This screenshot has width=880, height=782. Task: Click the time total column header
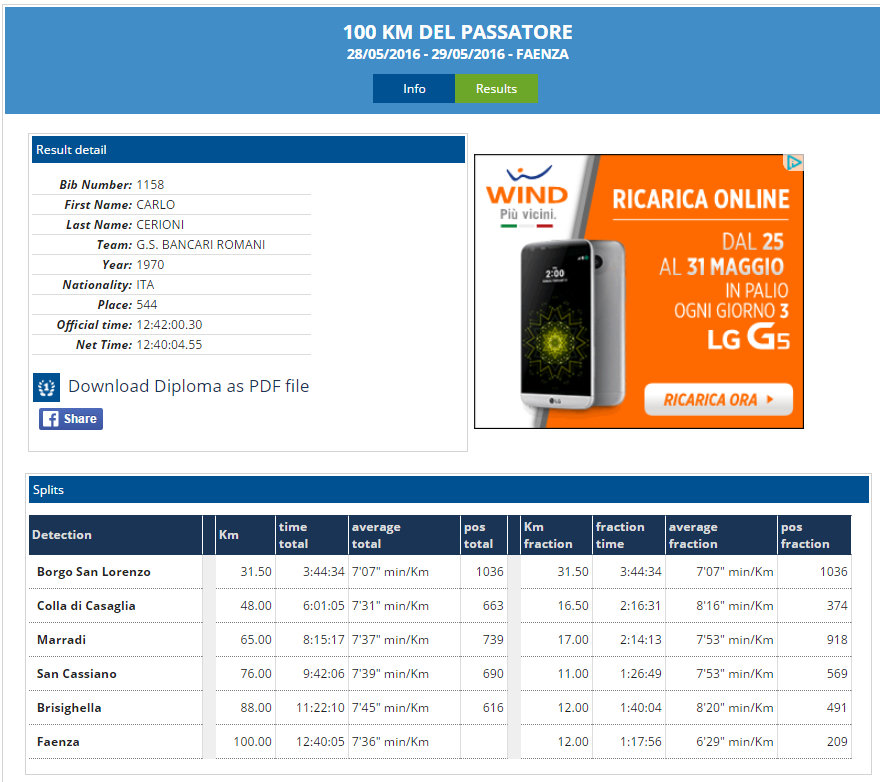tap(293, 535)
